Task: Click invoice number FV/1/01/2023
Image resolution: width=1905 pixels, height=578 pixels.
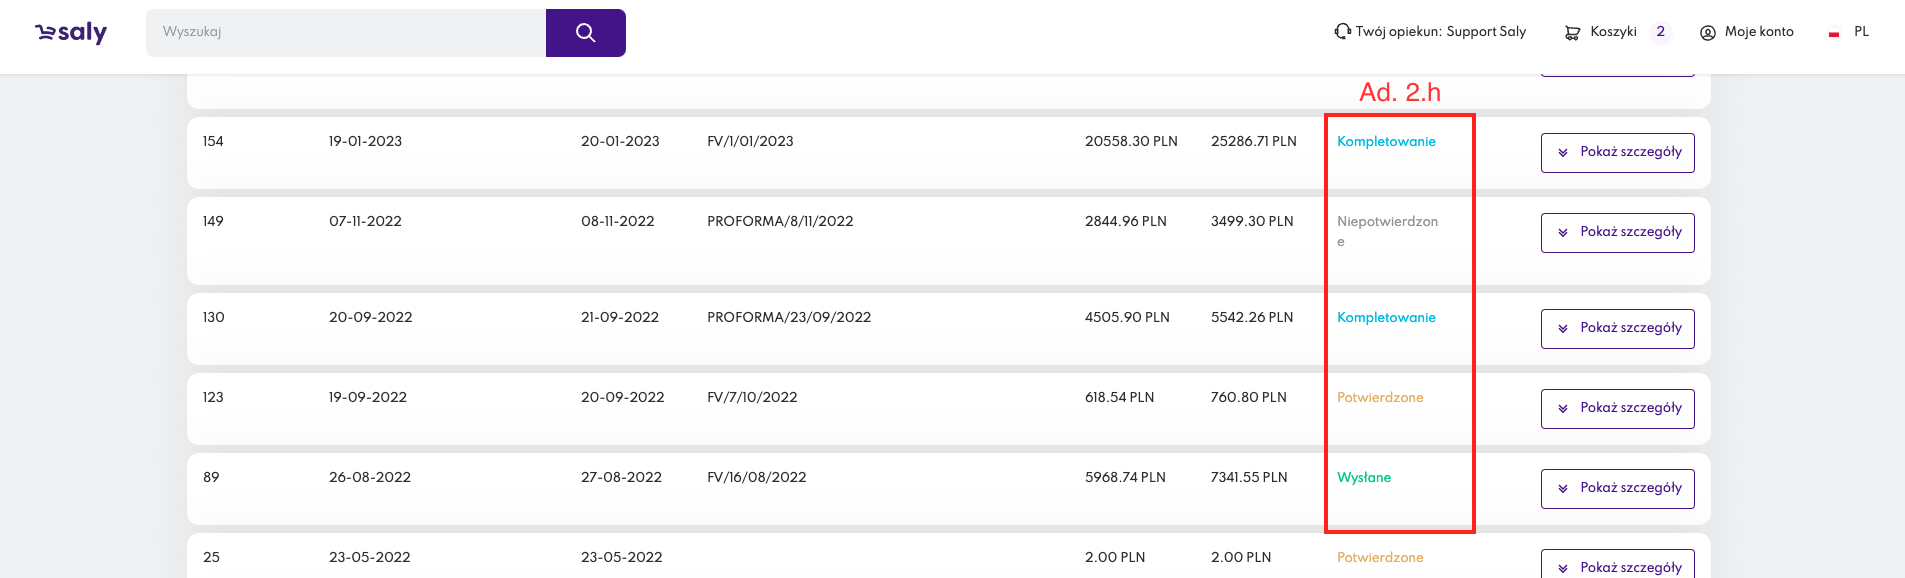Action: (x=750, y=142)
